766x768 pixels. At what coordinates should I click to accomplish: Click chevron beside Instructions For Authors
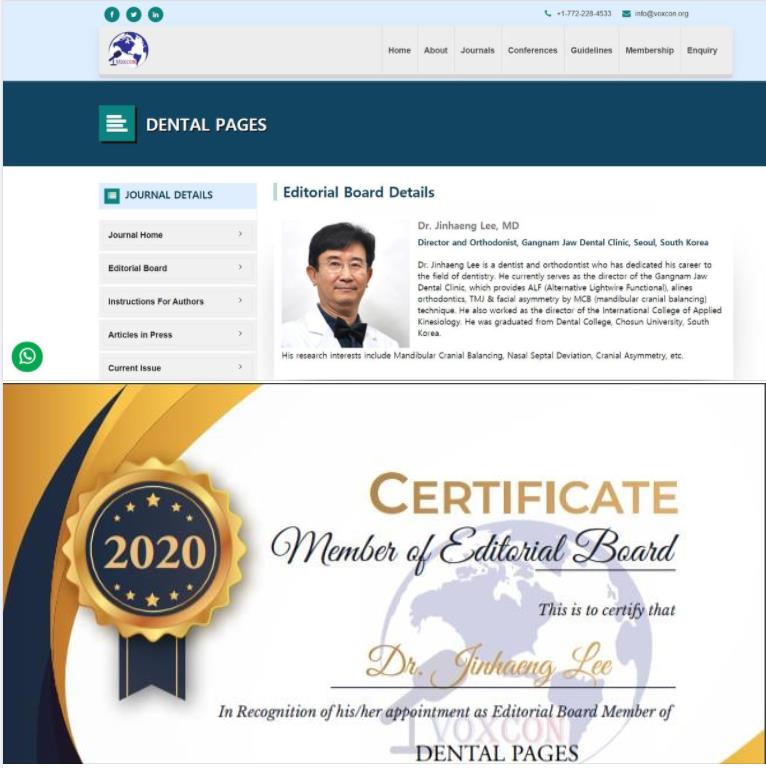240,300
